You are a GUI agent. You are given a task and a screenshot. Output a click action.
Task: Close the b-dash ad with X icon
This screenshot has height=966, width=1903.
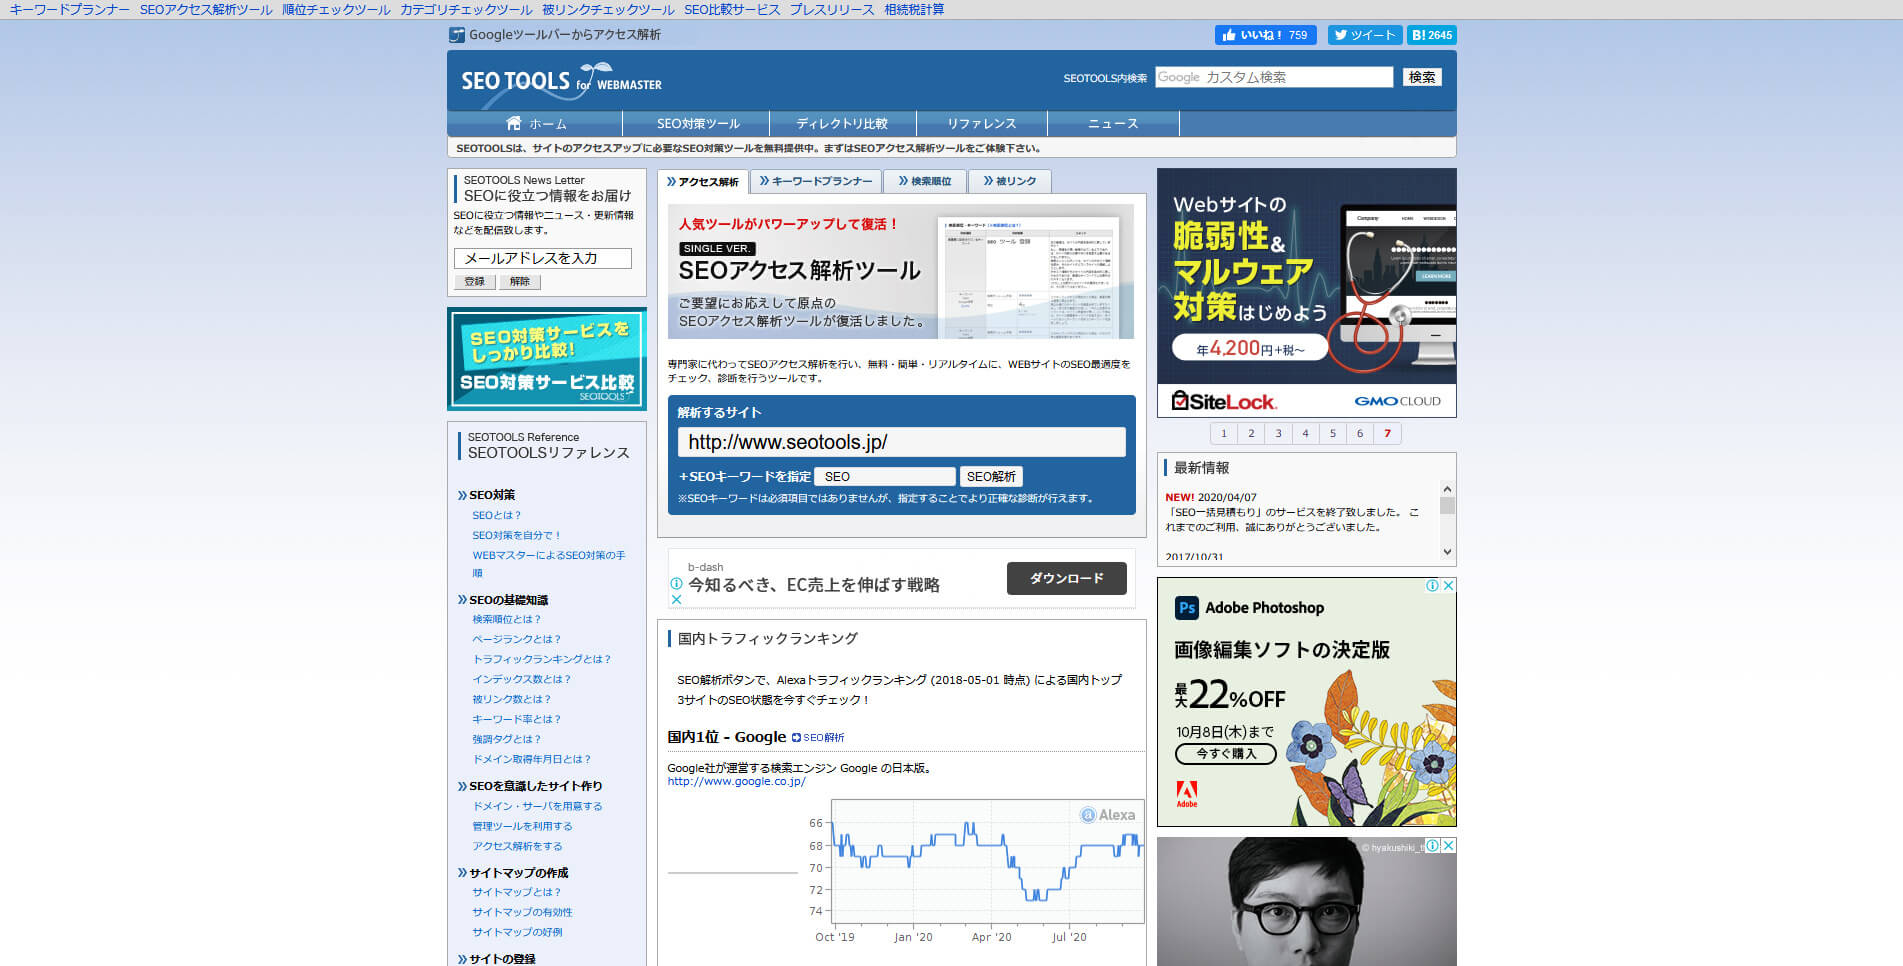[677, 600]
